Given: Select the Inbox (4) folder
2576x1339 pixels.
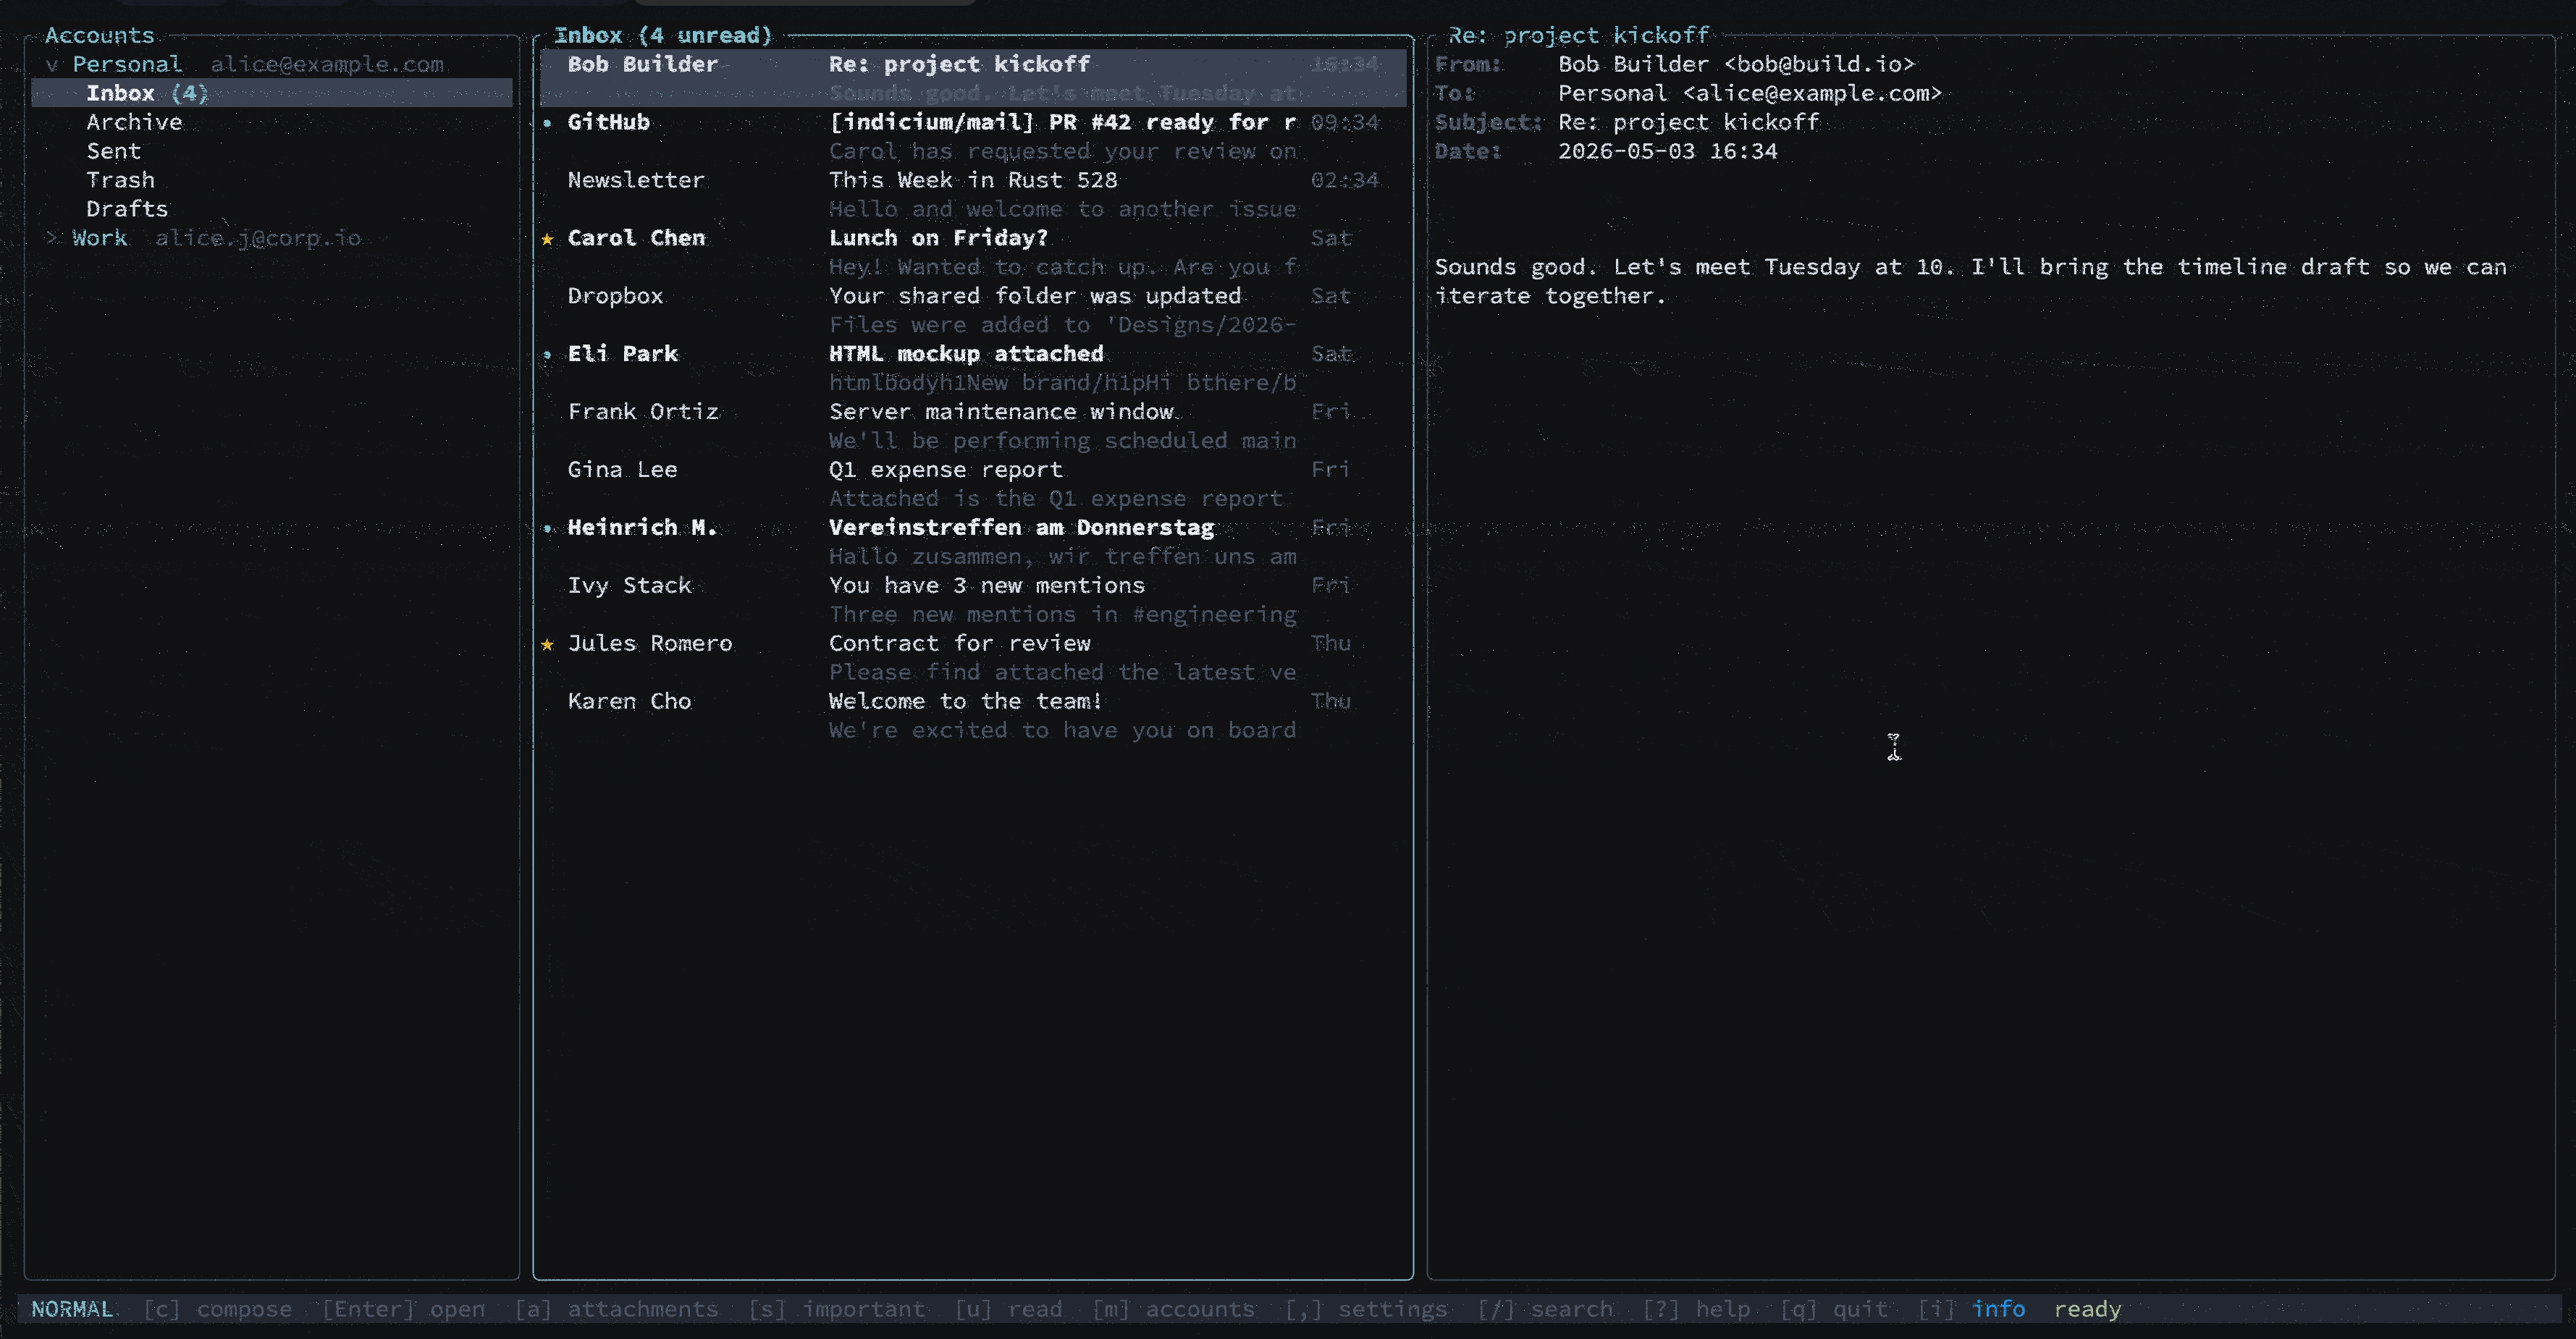Looking at the screenshot, I should coord(272,93).
